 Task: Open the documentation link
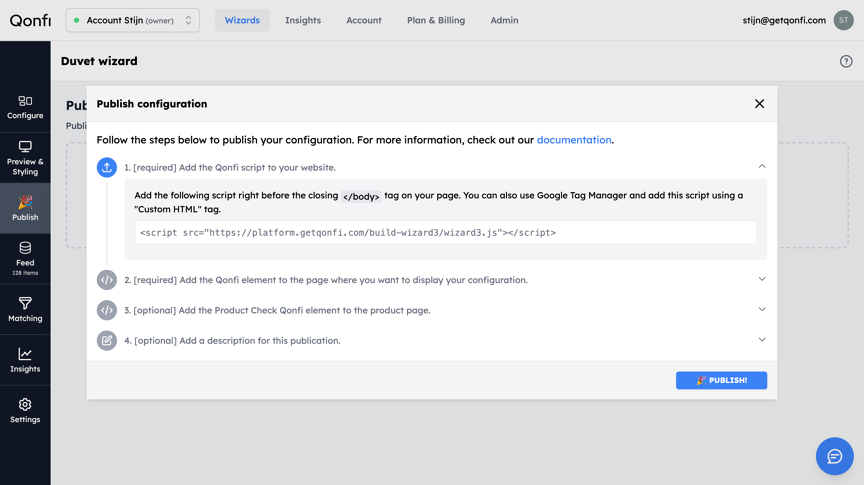click(574, 140)
